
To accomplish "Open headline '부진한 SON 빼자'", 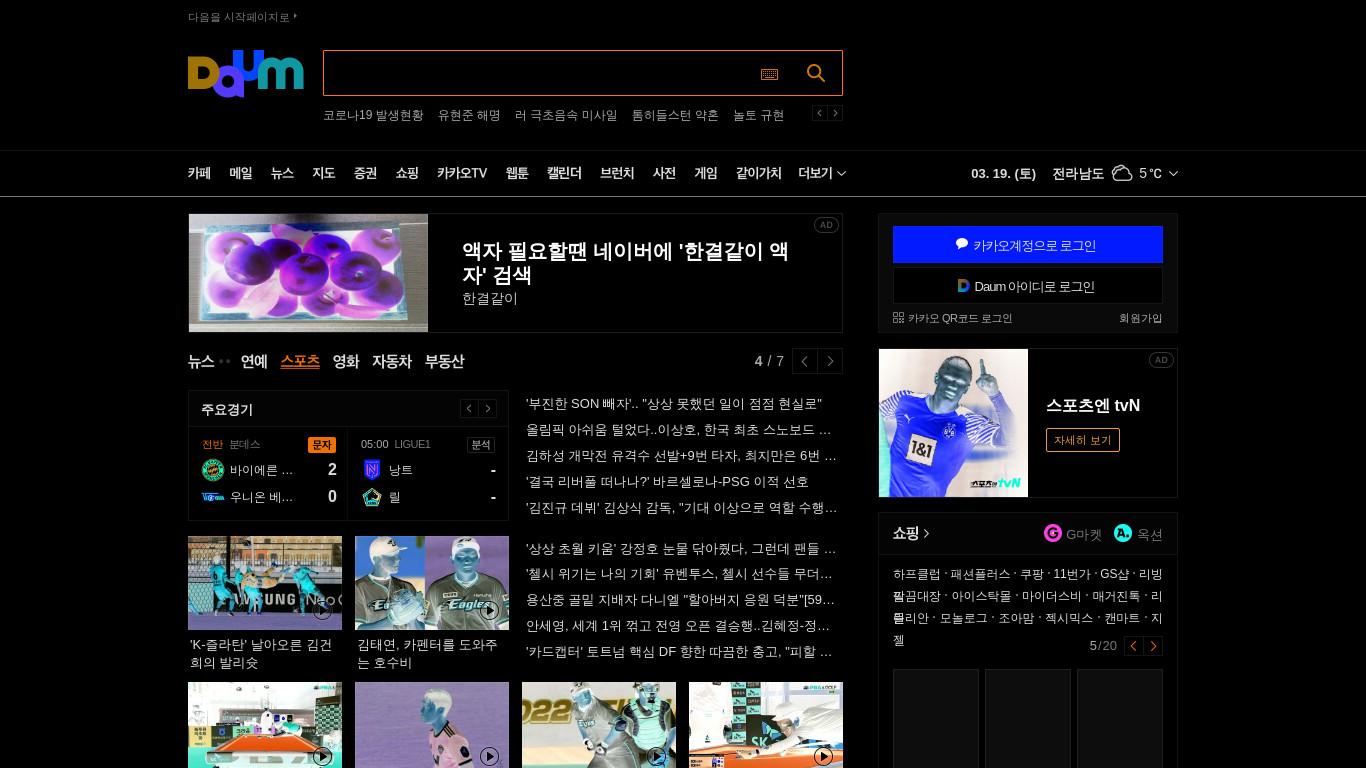I will tap(674, 403).
